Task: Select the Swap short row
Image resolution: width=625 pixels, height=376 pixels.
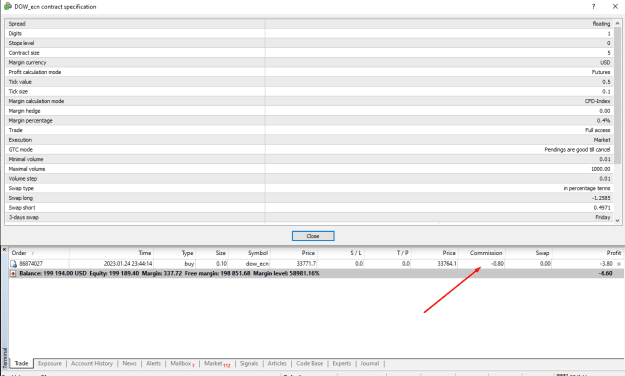Action: pos(309,208)
